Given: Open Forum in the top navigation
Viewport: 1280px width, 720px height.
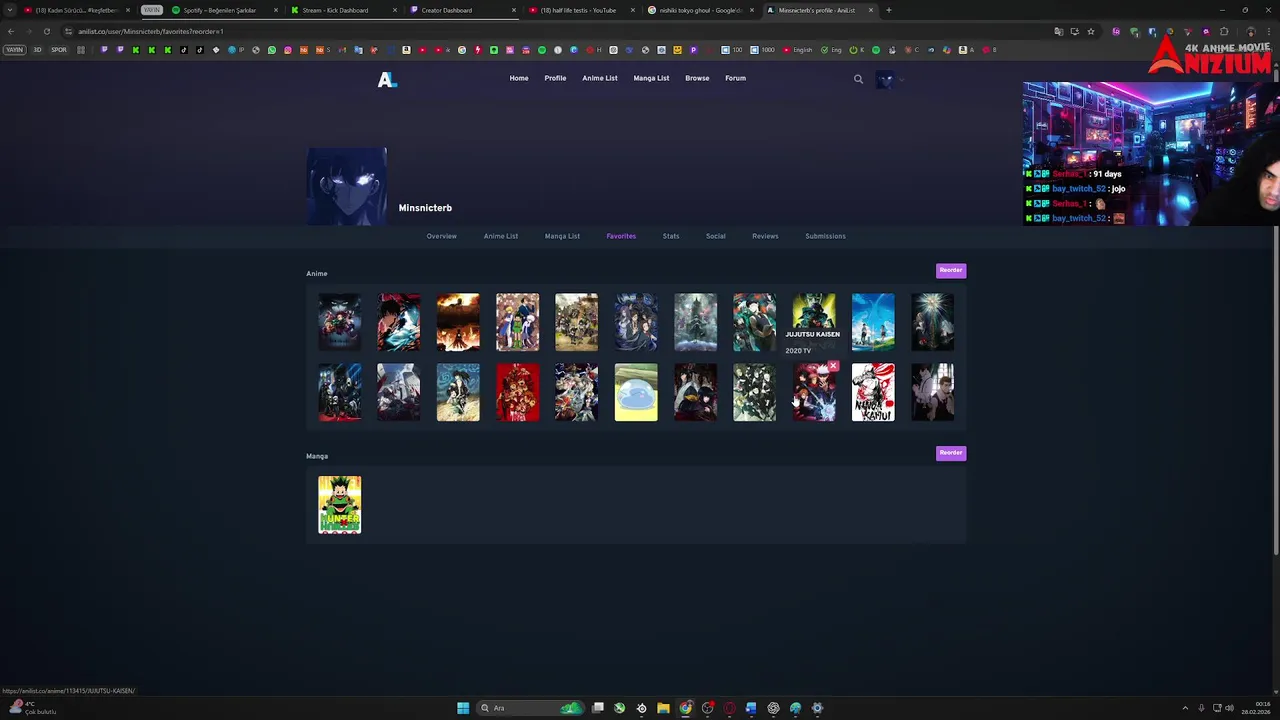Looking at the screenshot, I should point(735,78).
